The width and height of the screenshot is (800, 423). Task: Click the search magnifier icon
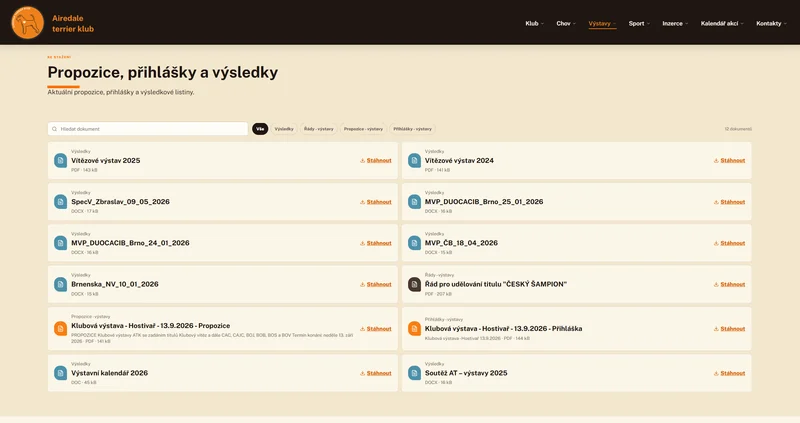55,129
